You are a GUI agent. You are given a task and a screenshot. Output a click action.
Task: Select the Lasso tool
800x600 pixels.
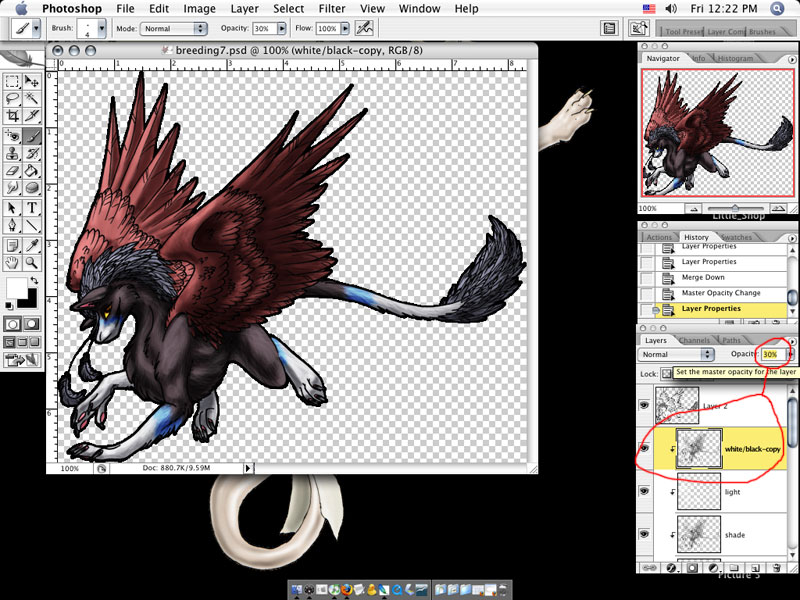12,98
